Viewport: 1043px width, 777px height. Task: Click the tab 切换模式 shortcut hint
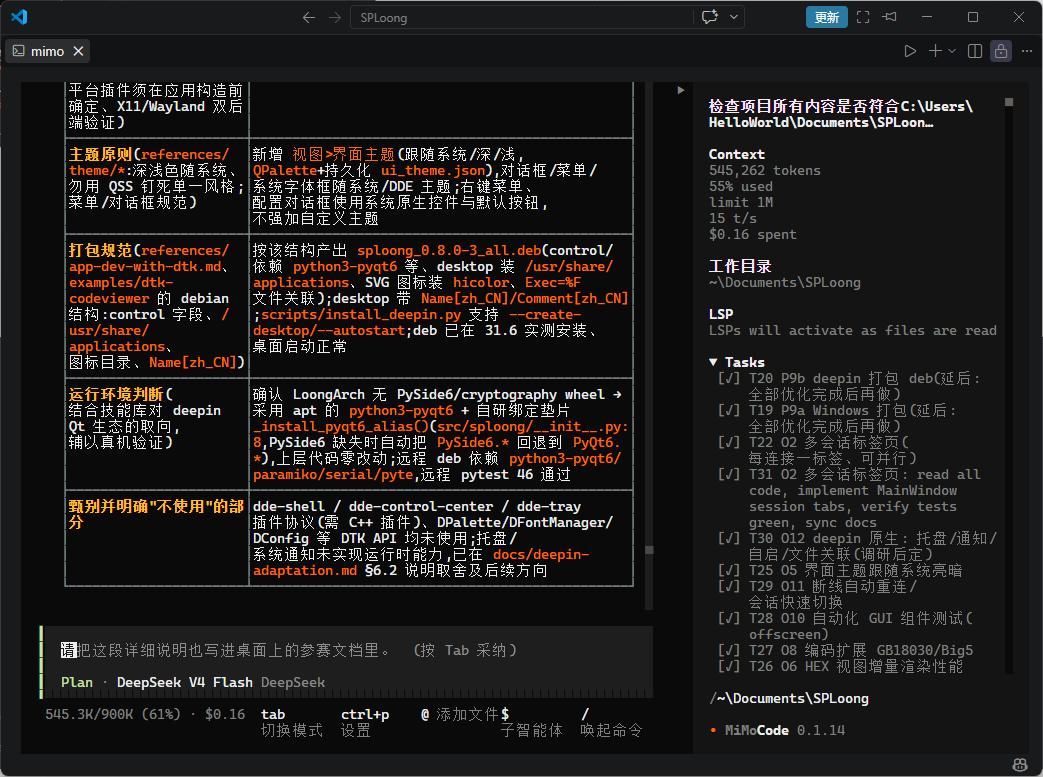click(x=291, y=722)
